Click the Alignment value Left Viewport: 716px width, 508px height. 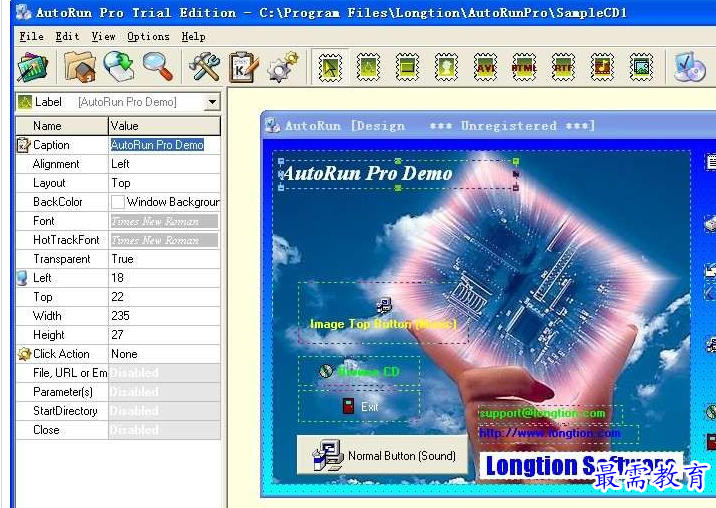164,164
